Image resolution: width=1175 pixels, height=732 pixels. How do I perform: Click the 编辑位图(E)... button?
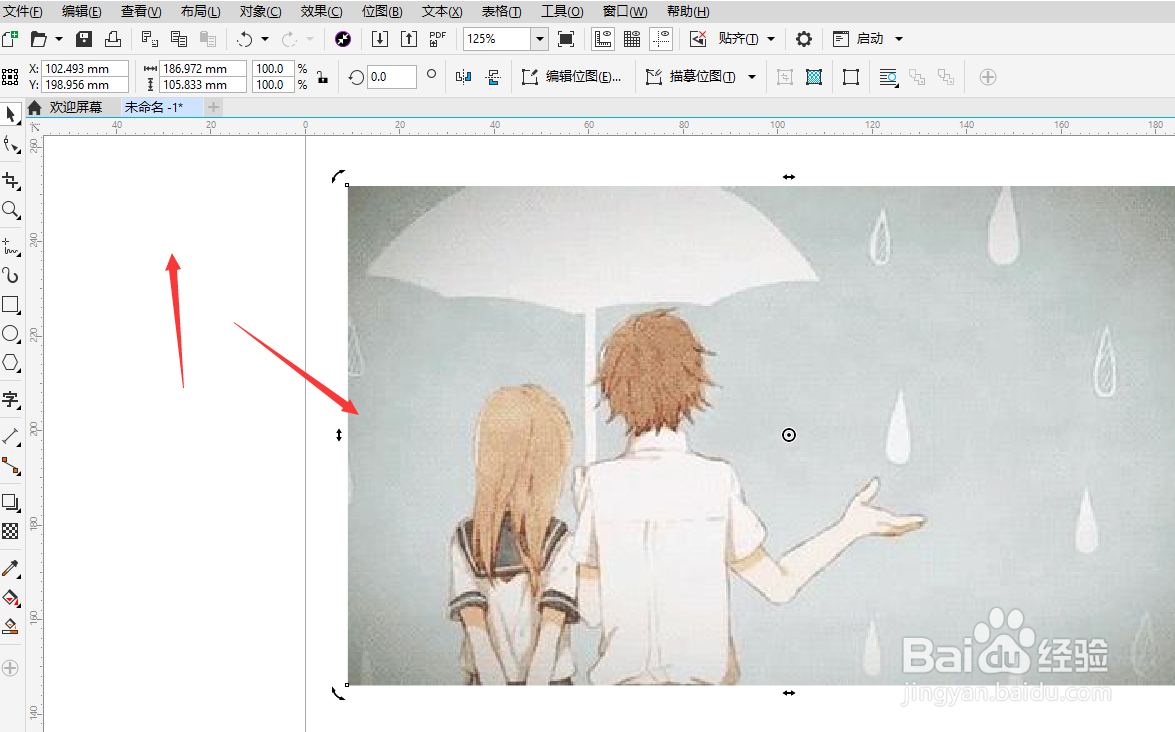[572, 76]
